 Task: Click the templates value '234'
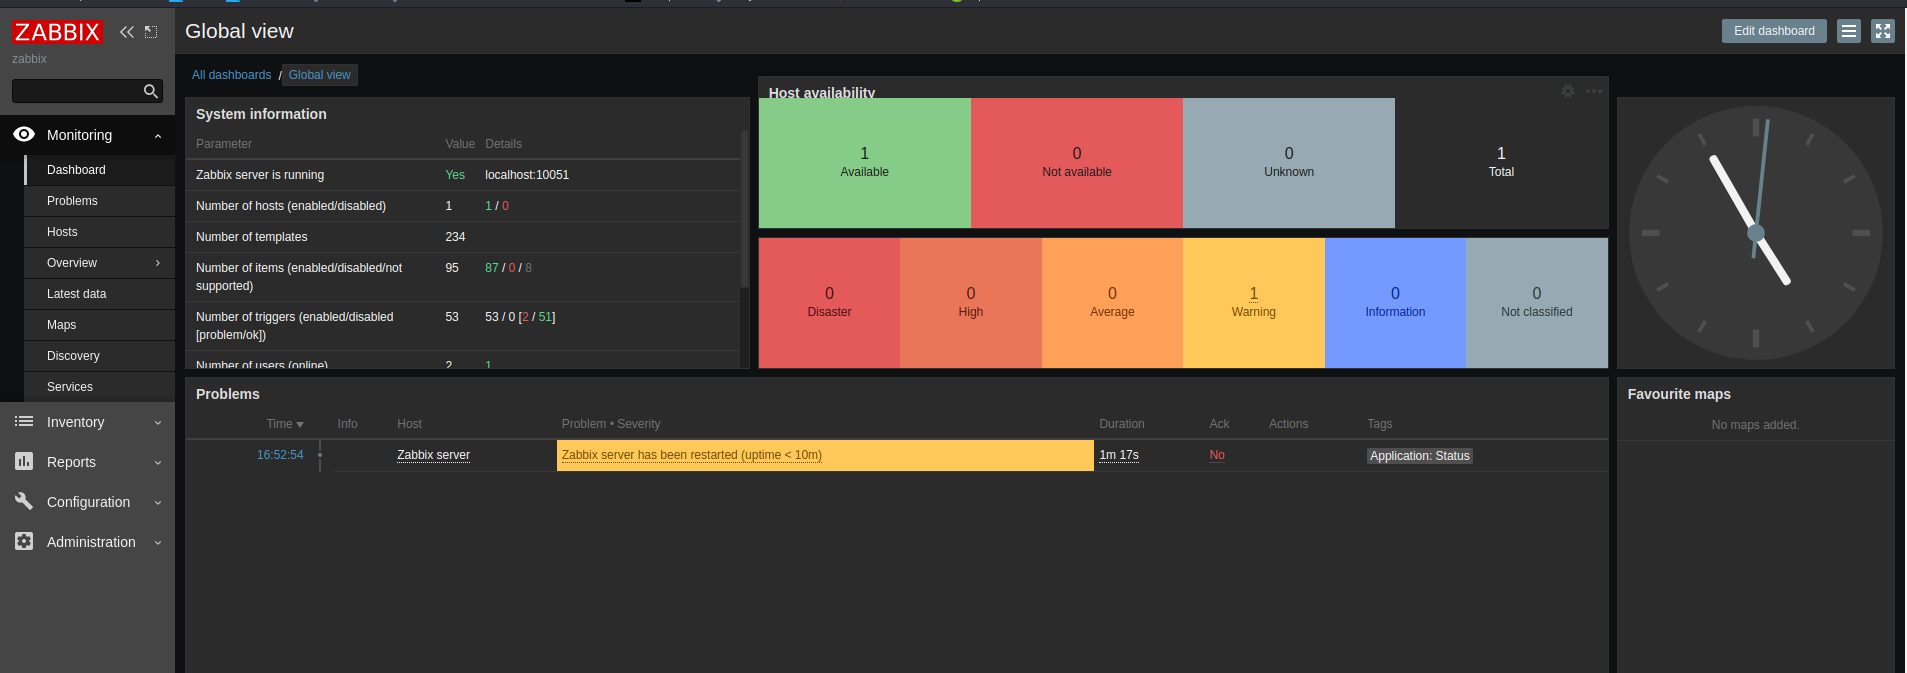[x=455, y=237]
